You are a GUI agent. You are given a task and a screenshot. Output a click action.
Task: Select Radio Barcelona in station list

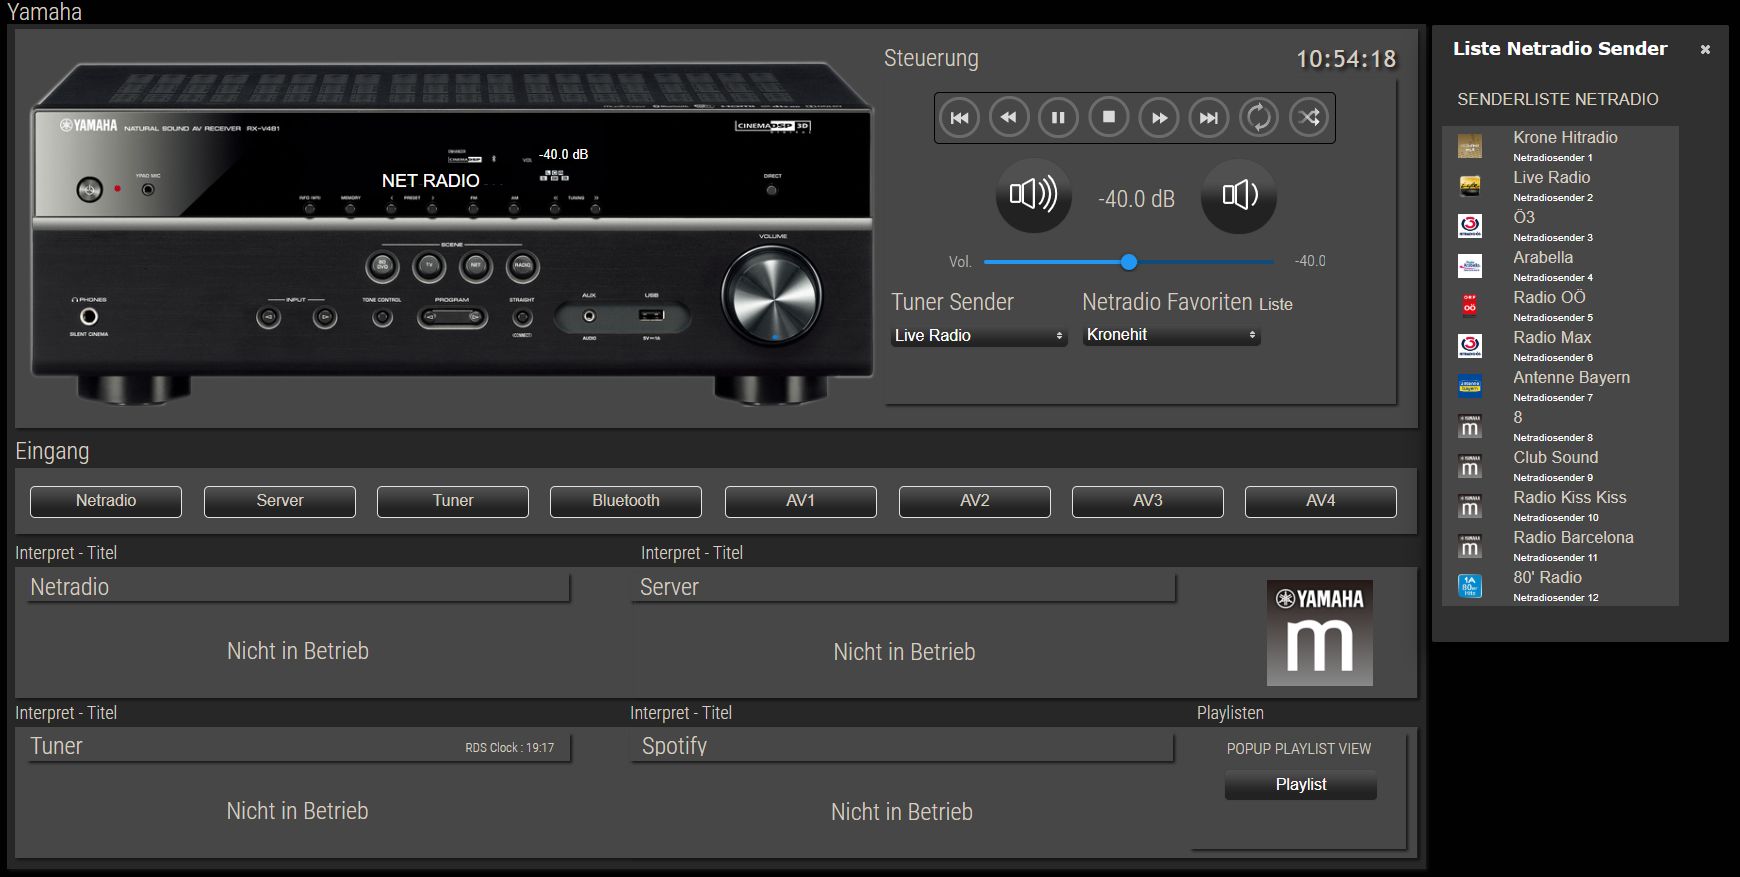[x=1573, y=538]
